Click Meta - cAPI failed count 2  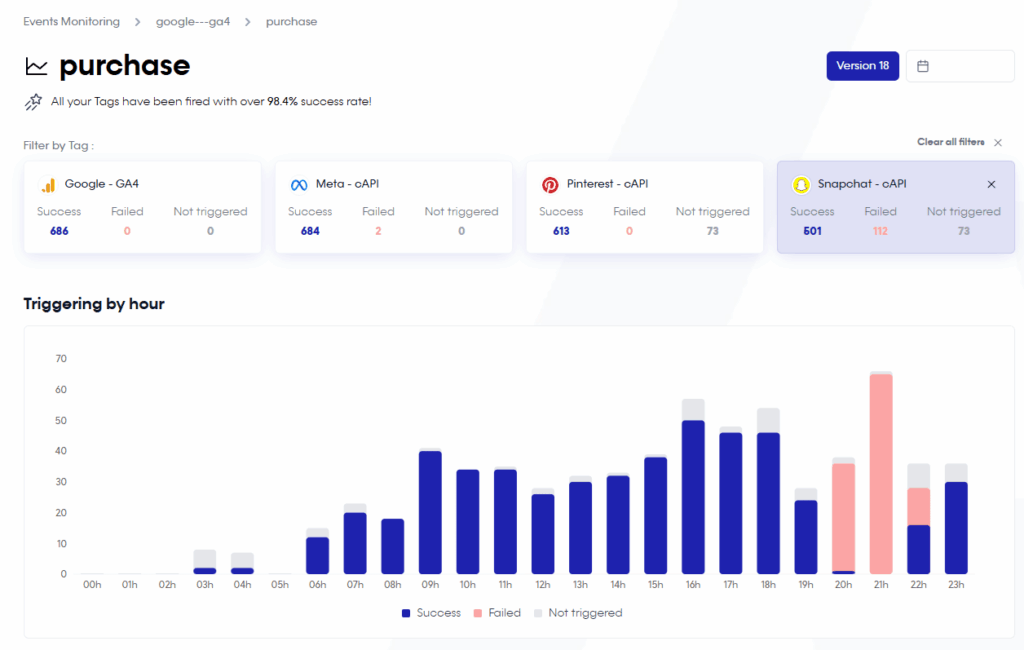coord(378,231)
